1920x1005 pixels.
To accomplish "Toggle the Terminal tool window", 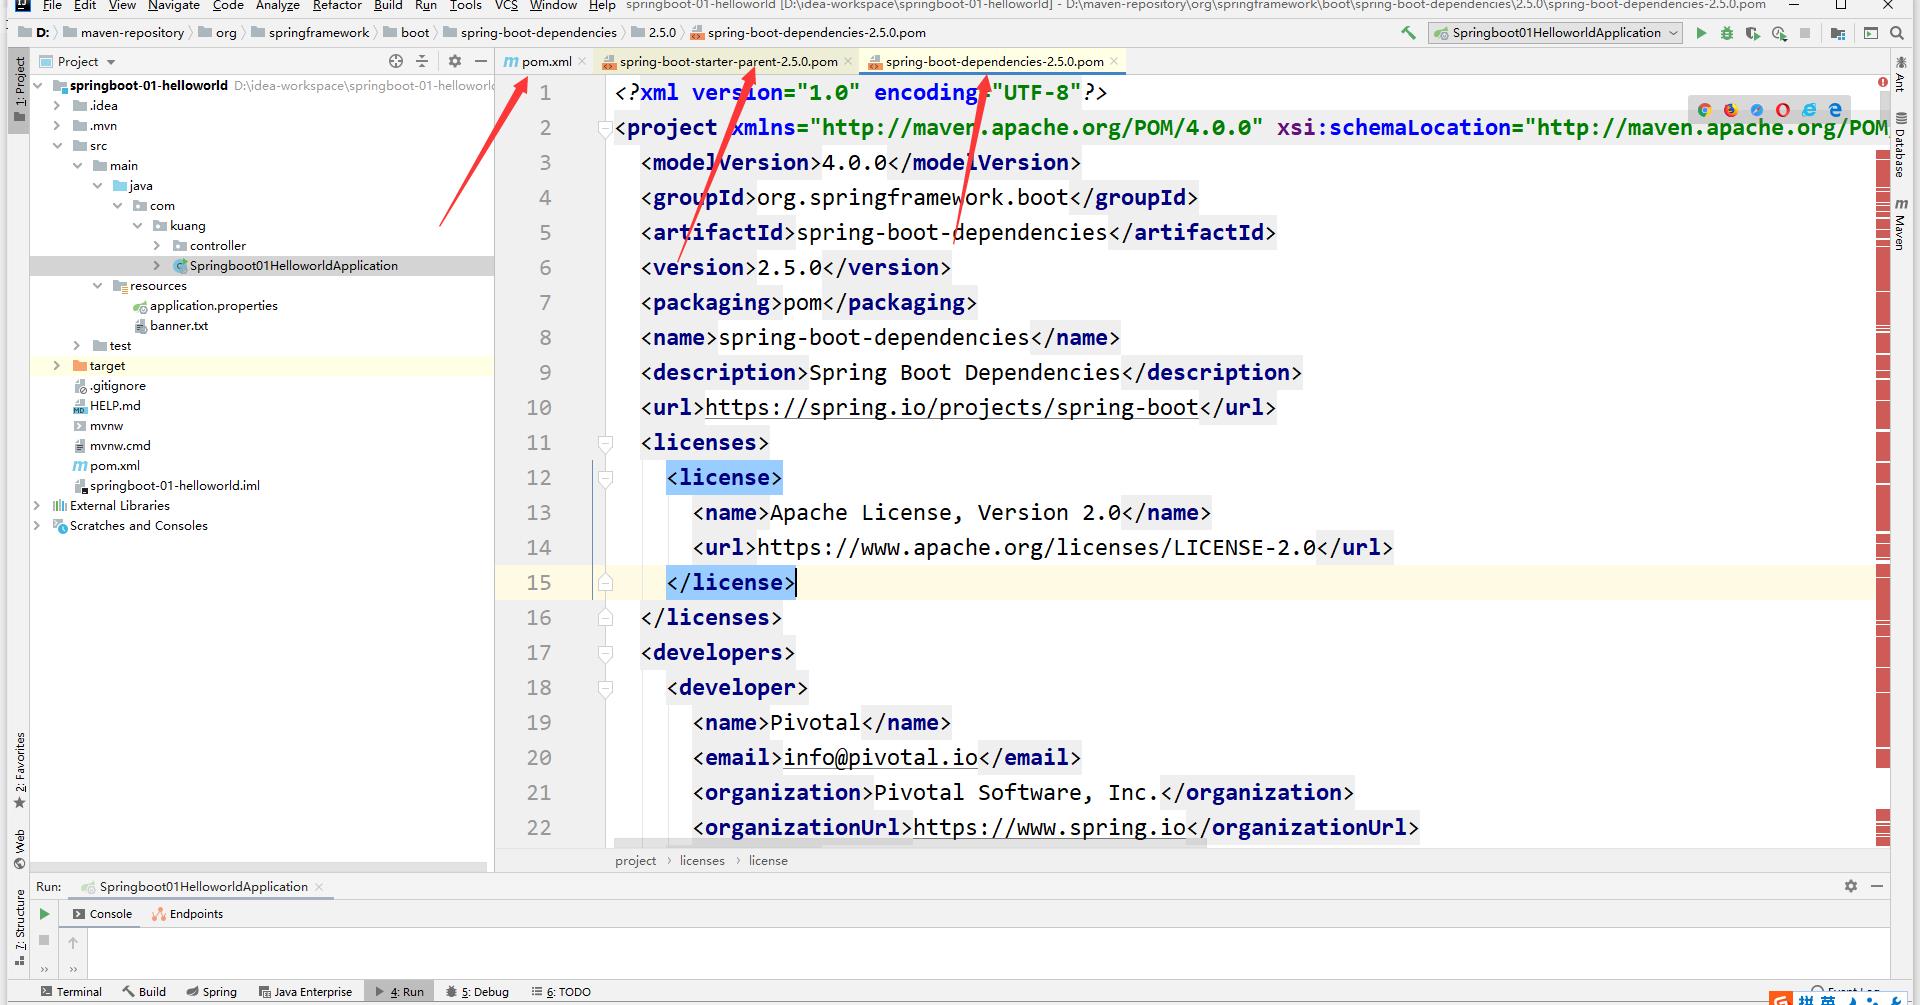I will pyautogui.click(x=71, y=992).
